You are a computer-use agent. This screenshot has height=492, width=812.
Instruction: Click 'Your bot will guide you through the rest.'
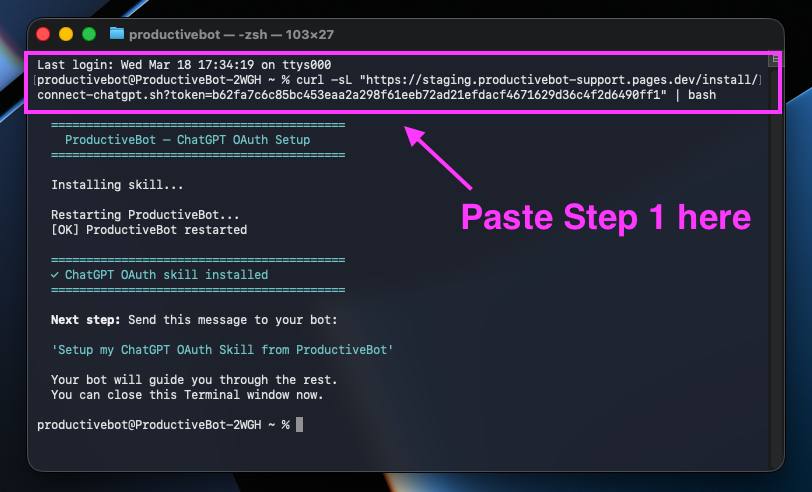tap(194, 380)
